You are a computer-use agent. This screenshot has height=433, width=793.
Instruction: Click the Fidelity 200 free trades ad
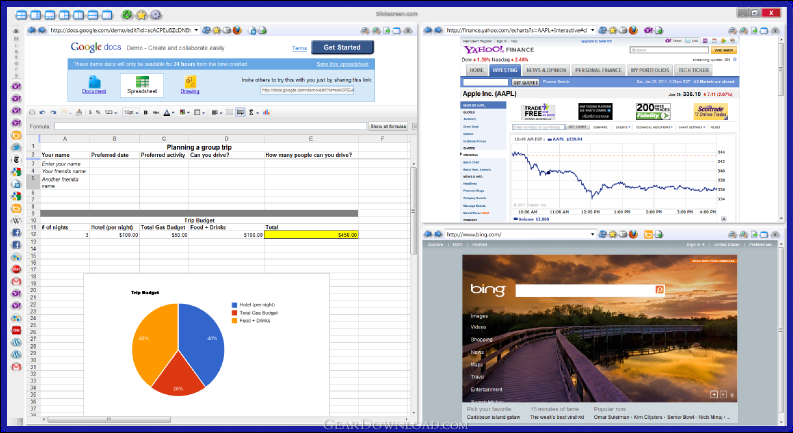[x=653, y=111]
